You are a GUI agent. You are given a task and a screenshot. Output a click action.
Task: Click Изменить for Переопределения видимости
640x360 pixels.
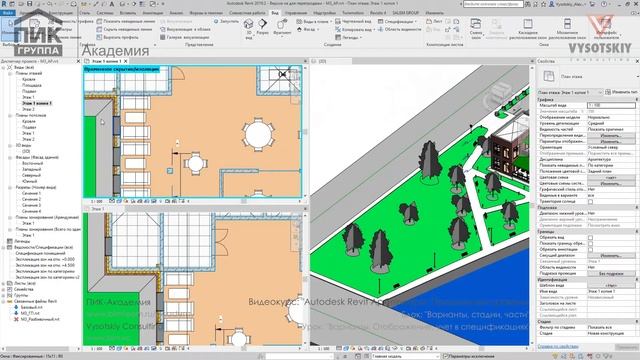pyautogui.click(x=611, y=136)
